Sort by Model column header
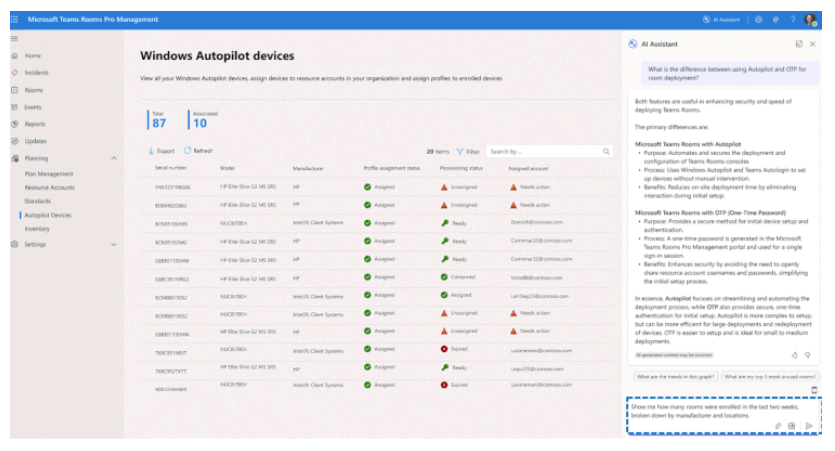Image resolution: width=835 pixels, height=451 pixels. pos(227,168)
